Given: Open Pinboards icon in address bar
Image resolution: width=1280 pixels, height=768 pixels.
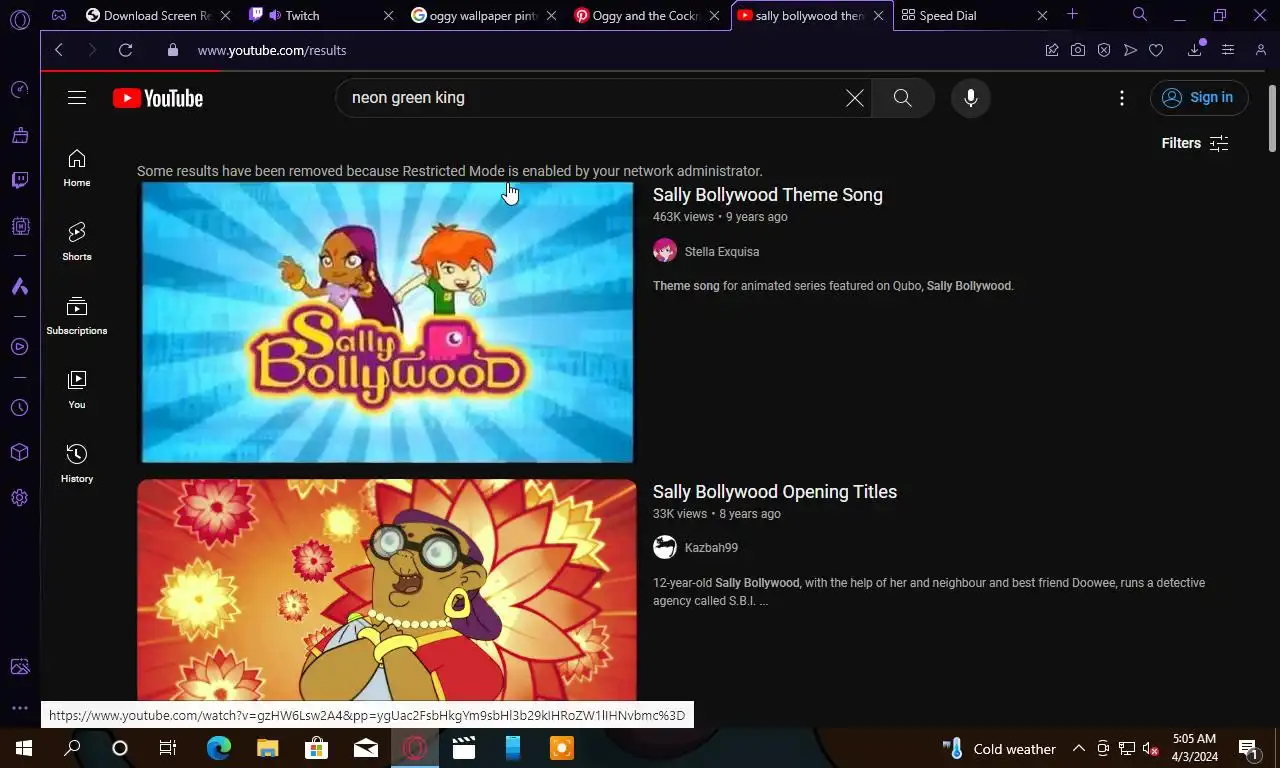Looking at the screenshot, I should coord(1052,50).
